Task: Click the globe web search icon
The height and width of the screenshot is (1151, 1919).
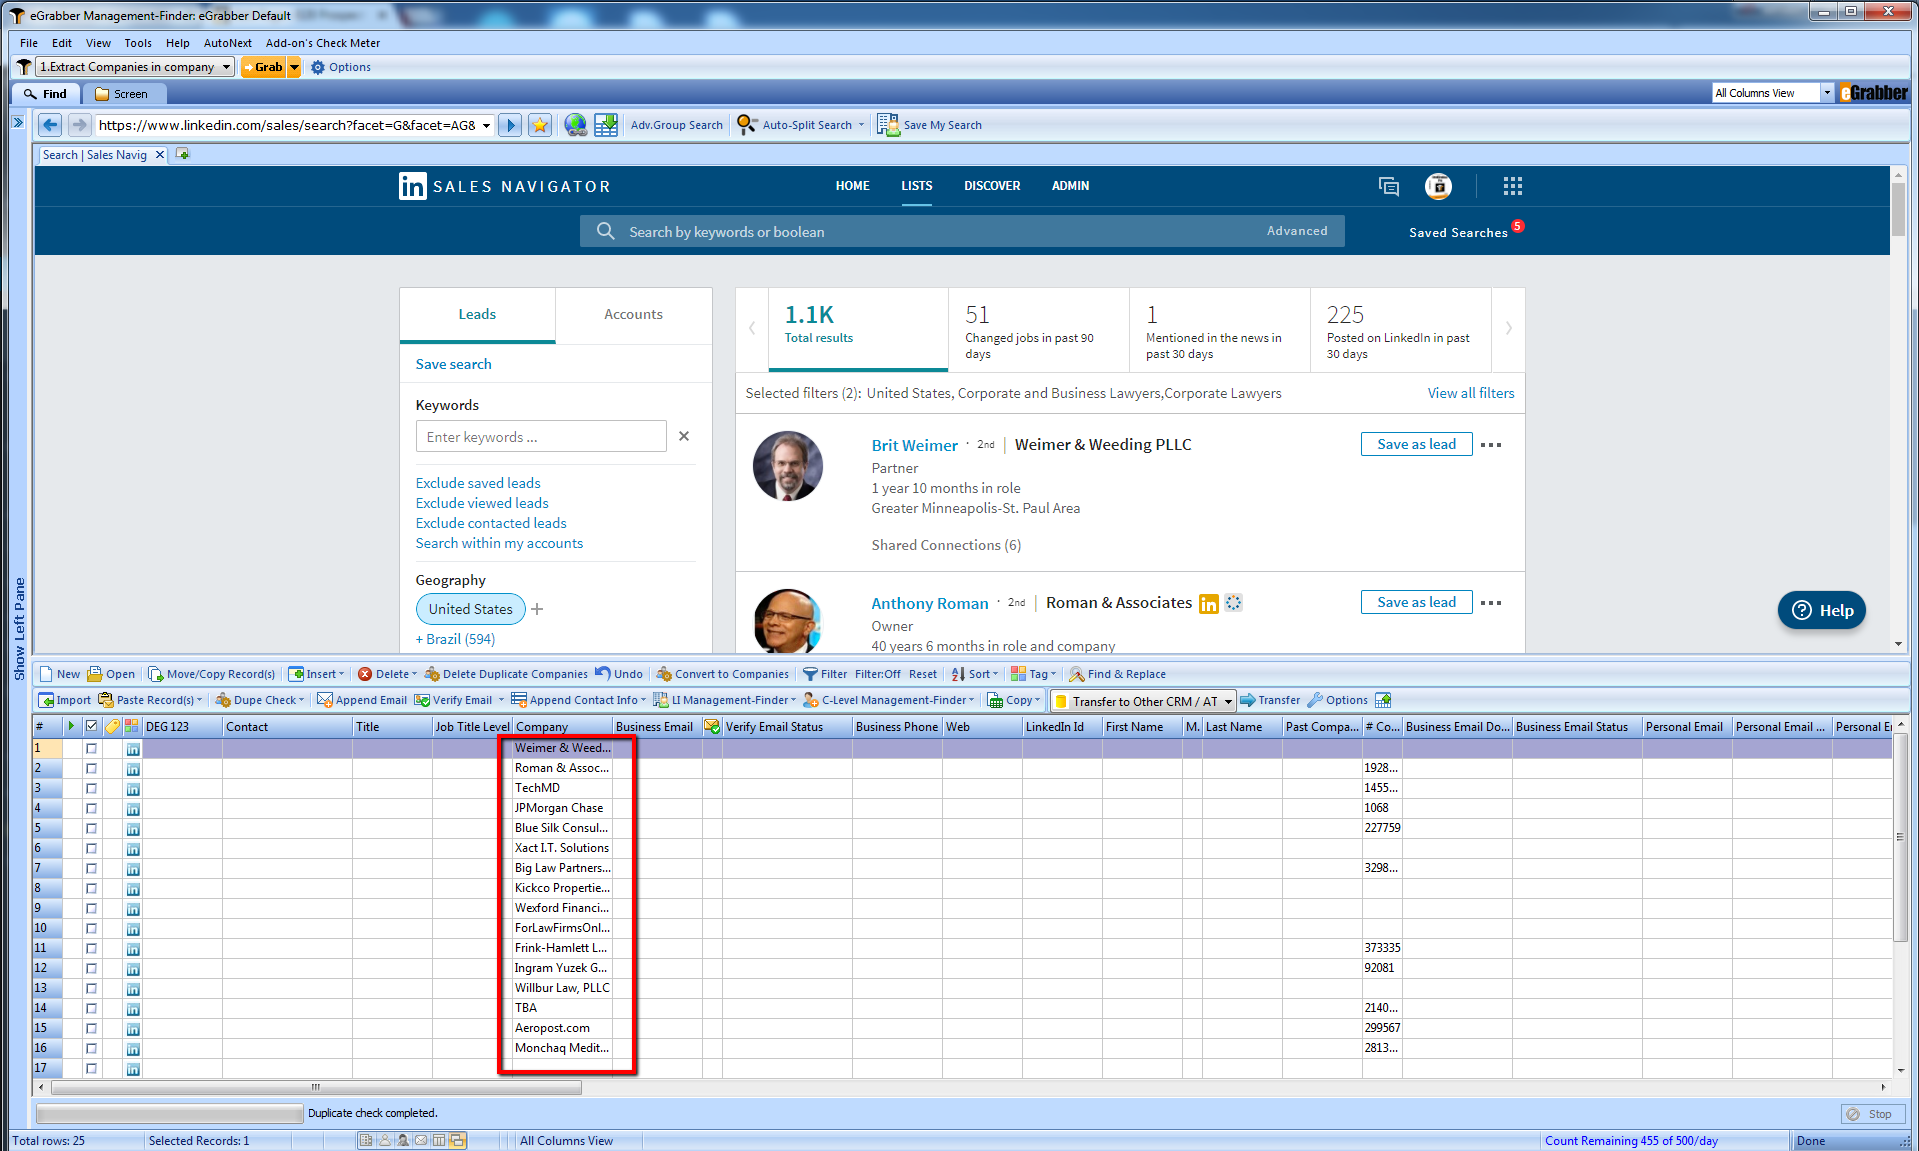Action: click(575, 125)
